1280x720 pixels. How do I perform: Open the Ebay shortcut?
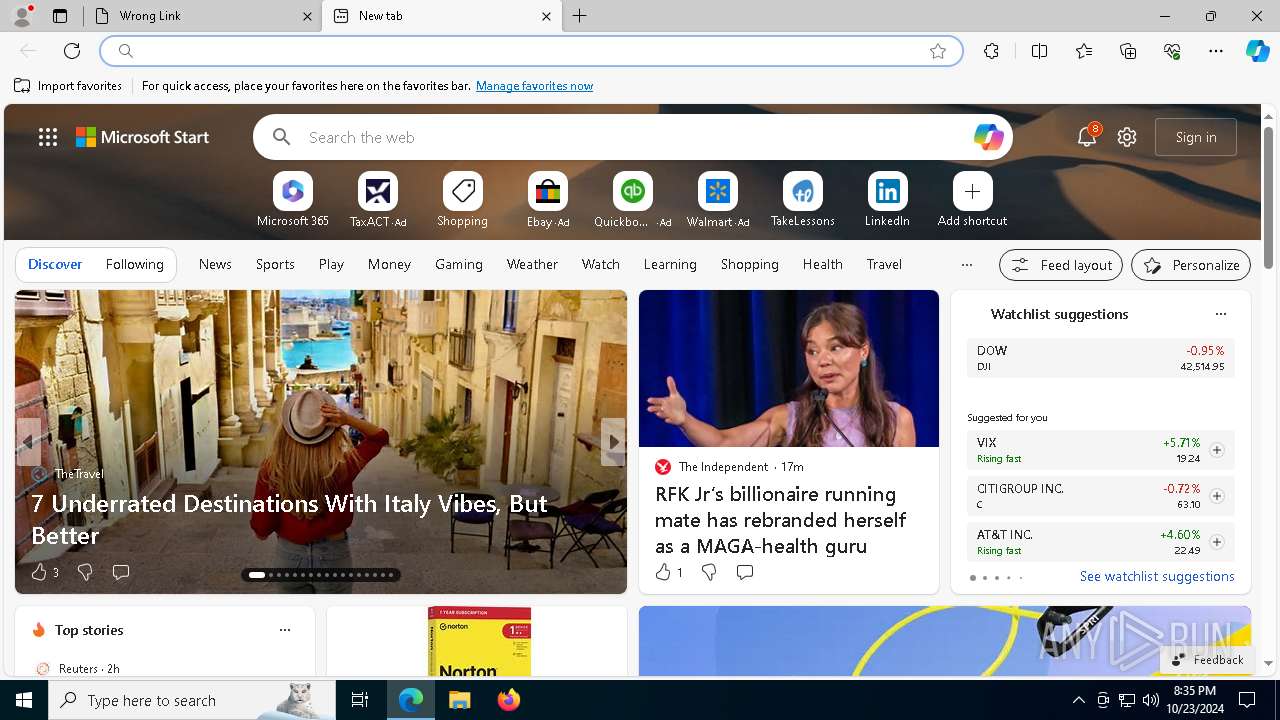point(548,200)
